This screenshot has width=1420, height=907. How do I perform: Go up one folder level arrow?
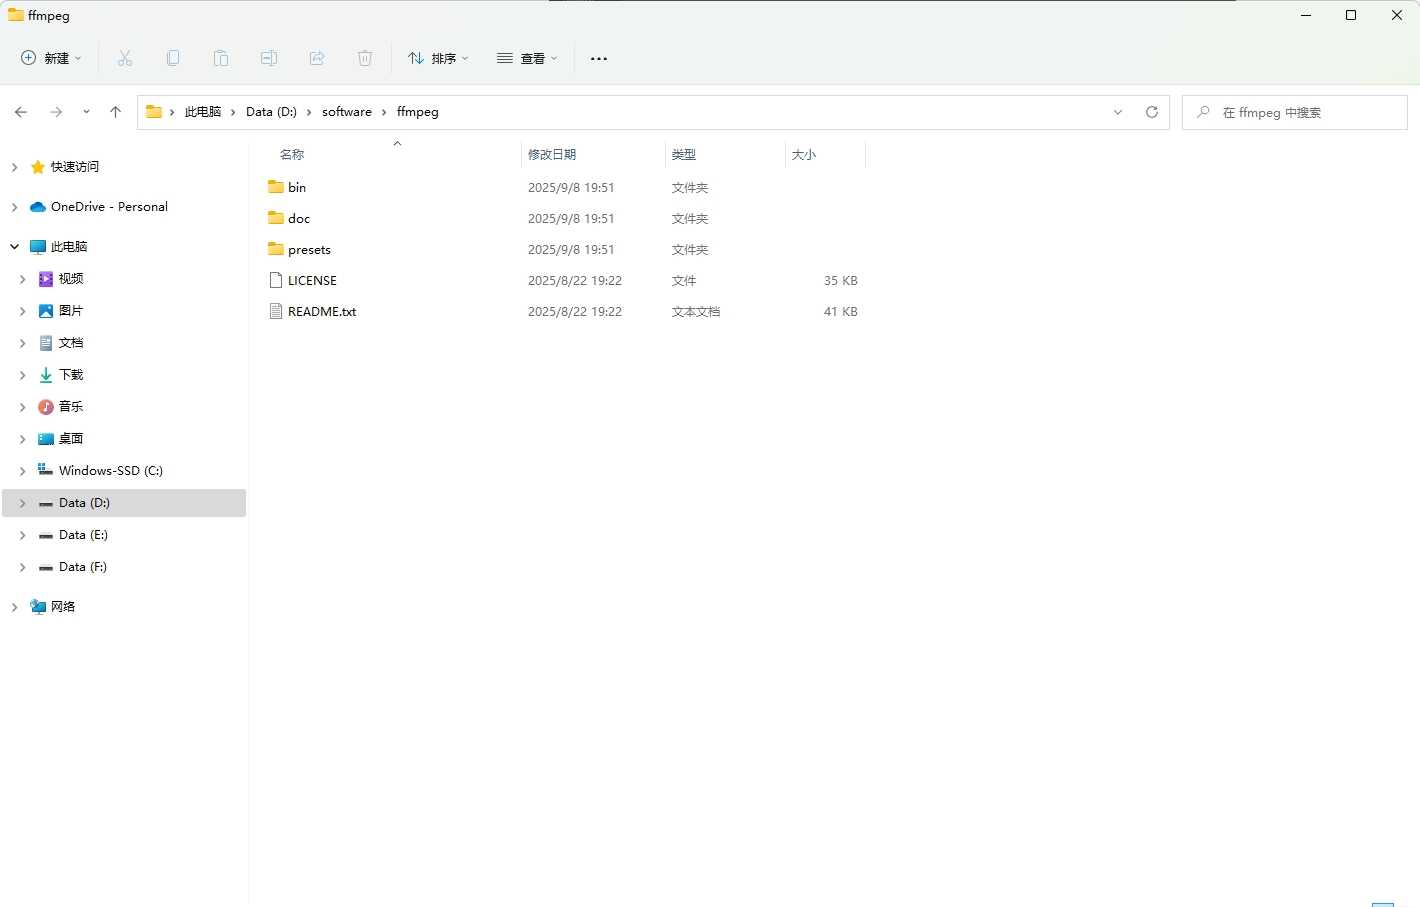[115, 112]
